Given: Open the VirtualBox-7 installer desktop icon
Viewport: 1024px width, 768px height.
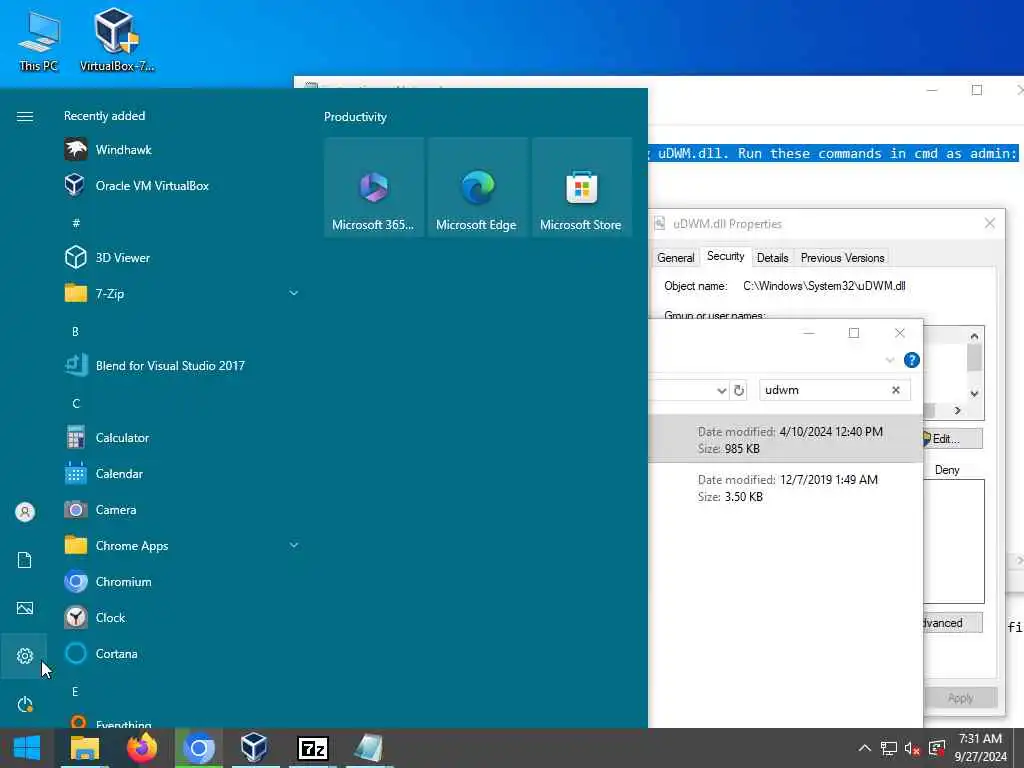Looking at the screenshot, I should (117, 40).
